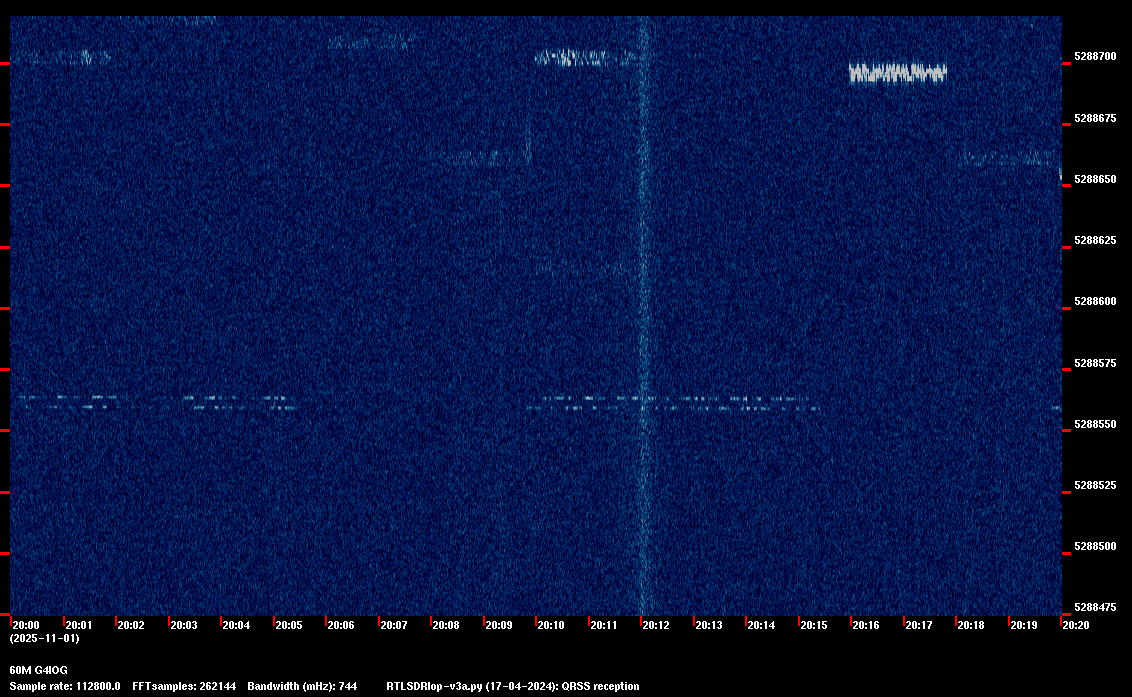1132x697 pixels.
Task: Click the 60M G4IOG station label
Action: 38,670
